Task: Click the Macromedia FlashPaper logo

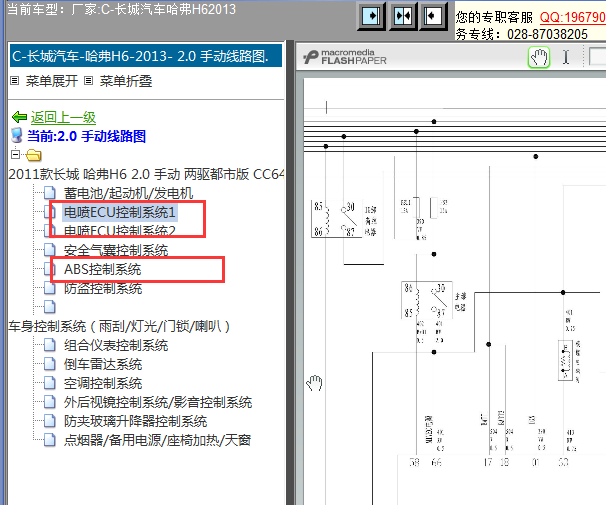Action: click(345, 57)
